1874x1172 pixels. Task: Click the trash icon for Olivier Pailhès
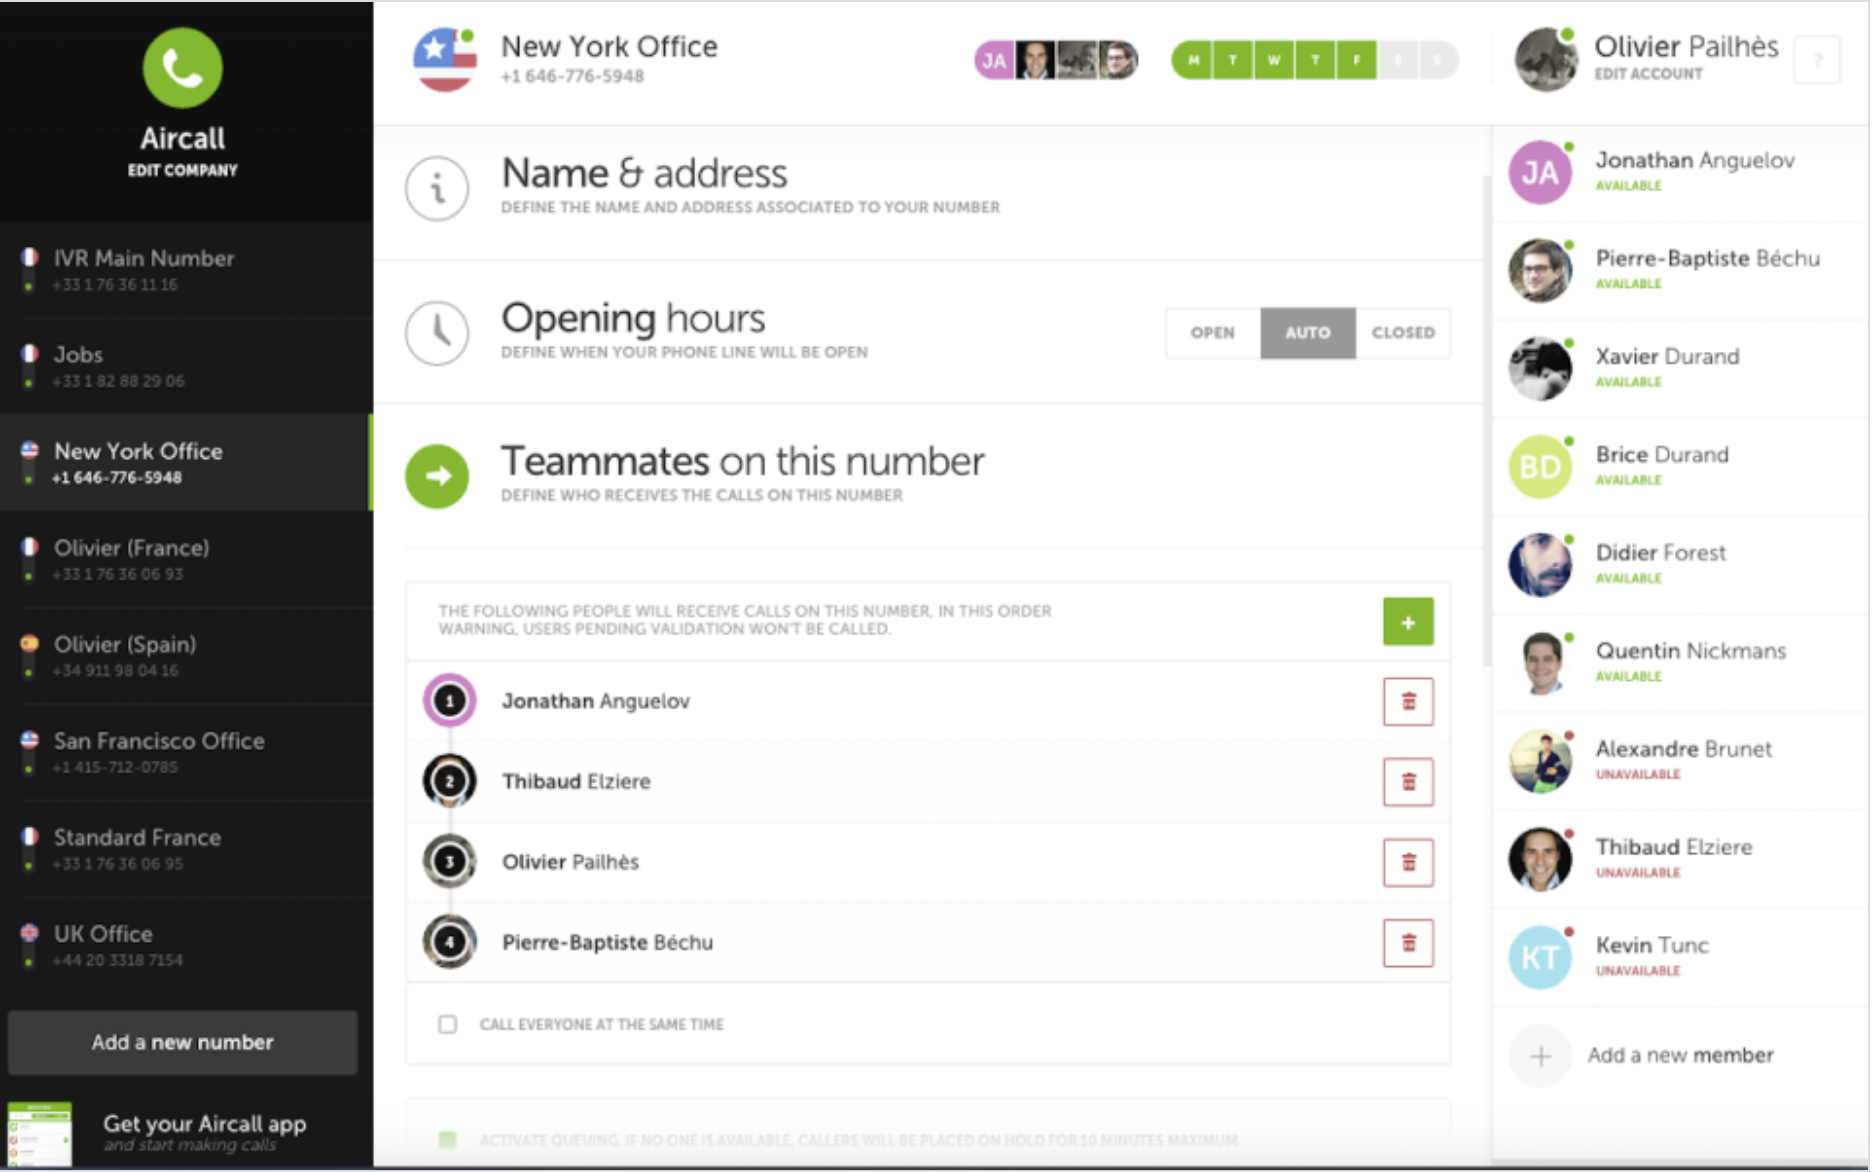1408,862
